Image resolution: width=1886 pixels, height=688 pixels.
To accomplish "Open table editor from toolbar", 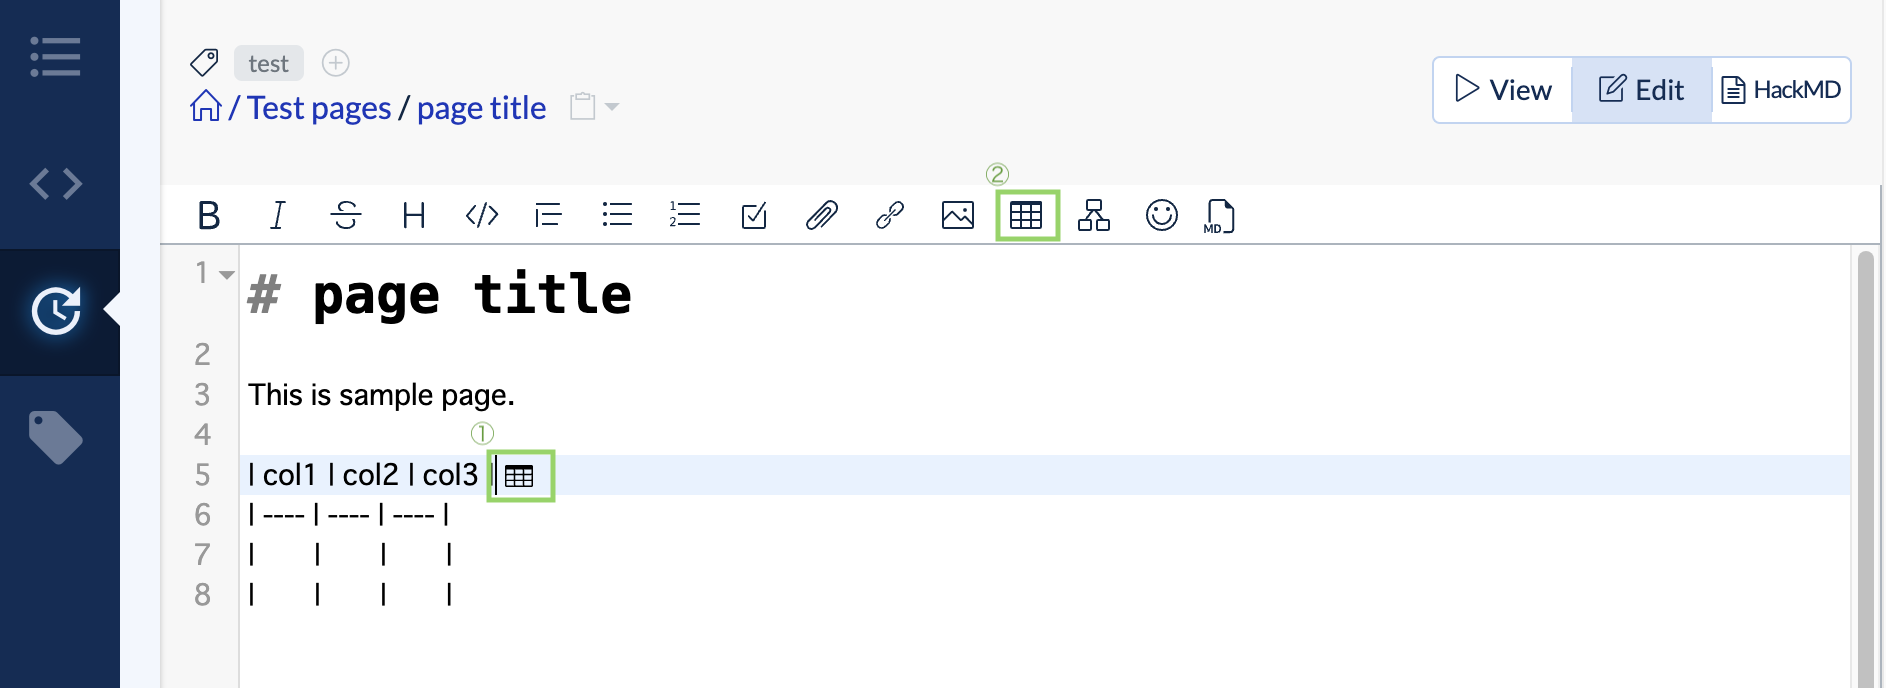I will pyautogui.click(x=1026, y=215).
